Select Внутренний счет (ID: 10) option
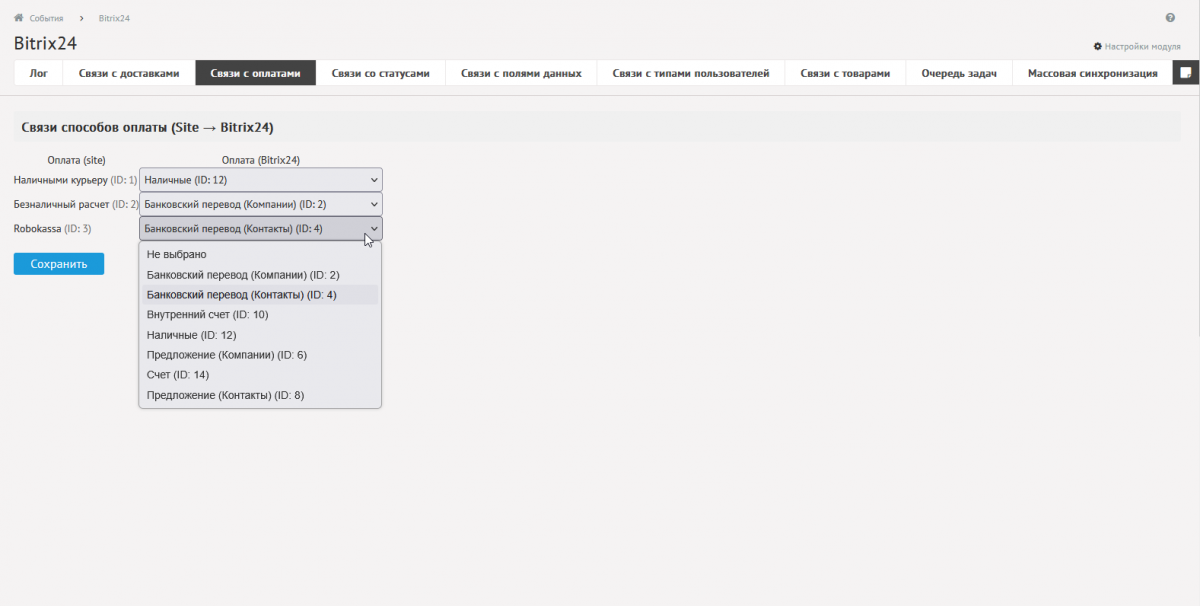Viewport: 1200px width, 606px height. (x=207, y=314)
